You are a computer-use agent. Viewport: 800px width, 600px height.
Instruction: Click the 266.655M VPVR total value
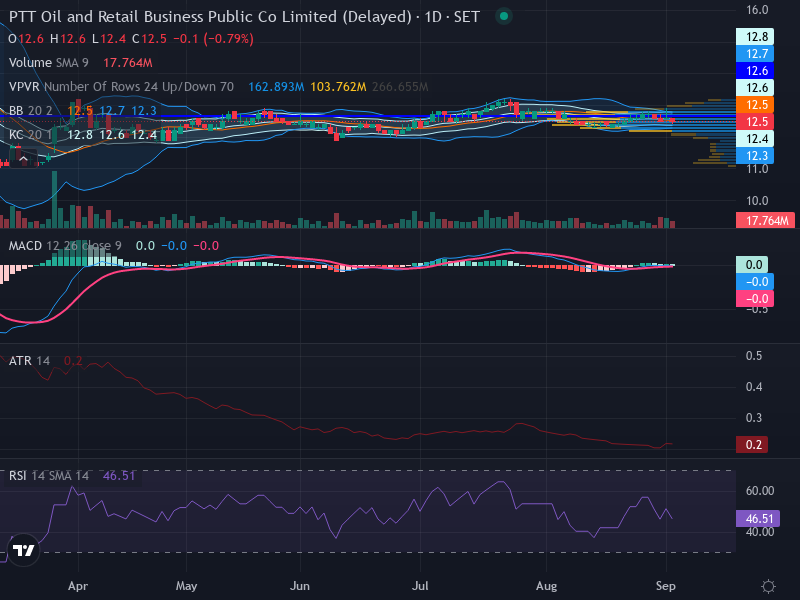point(400,87)
